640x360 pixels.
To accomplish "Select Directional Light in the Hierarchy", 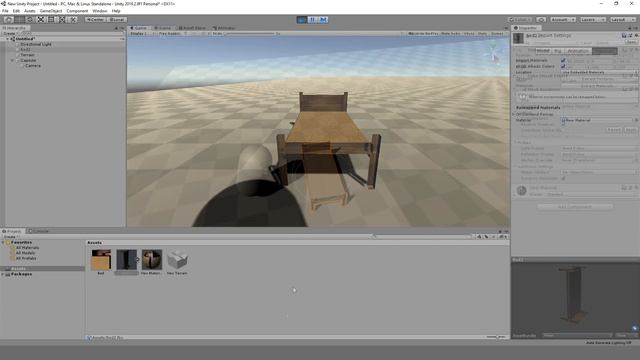I will (x=36, y=44).
